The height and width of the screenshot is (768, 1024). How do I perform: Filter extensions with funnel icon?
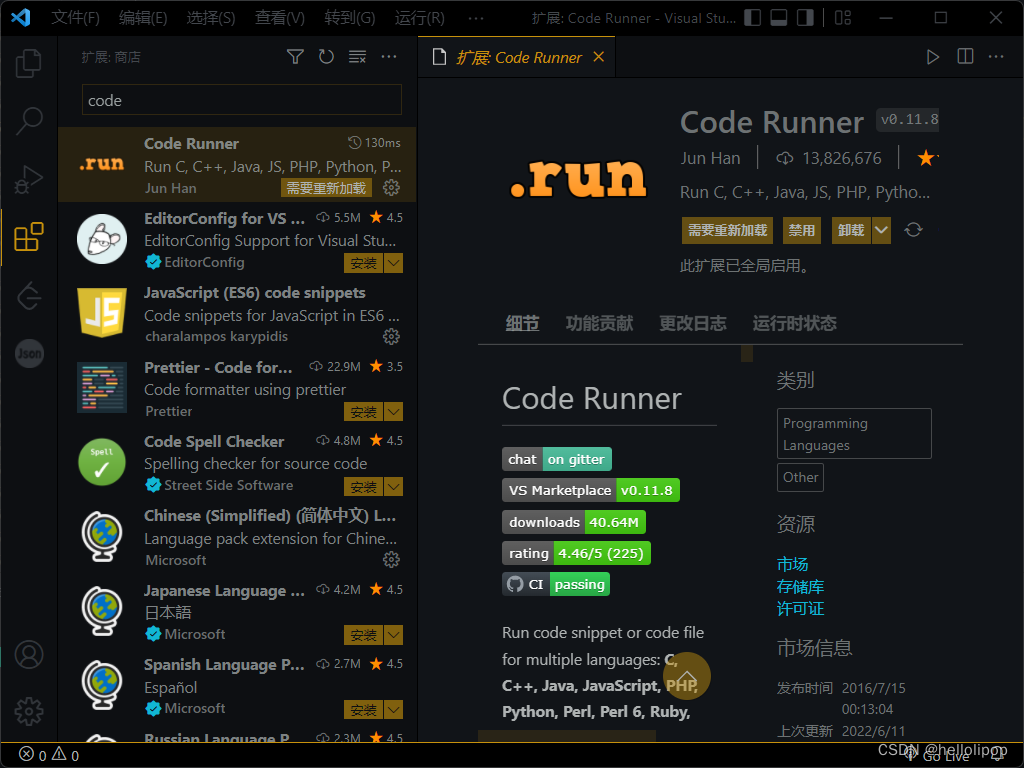295,57
